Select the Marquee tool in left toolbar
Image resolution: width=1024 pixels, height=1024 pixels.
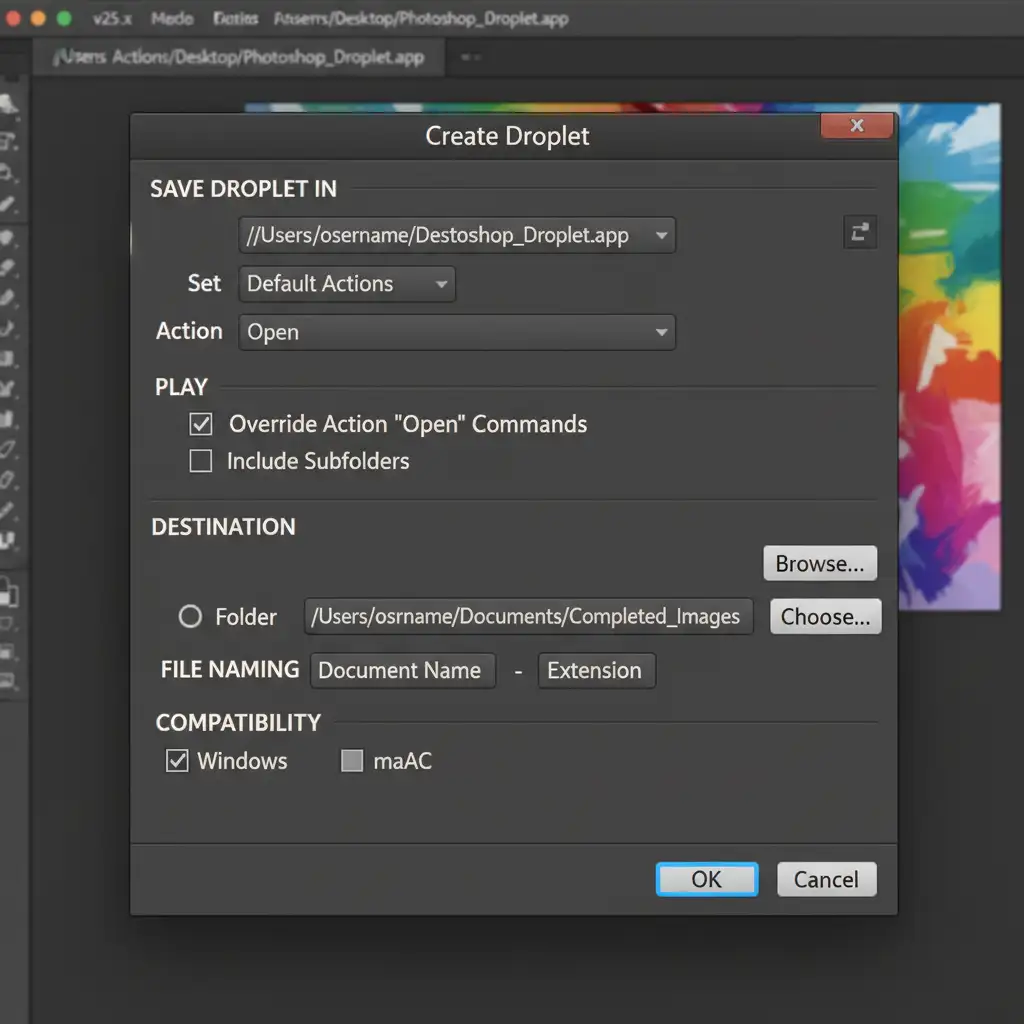coord(8,140)
